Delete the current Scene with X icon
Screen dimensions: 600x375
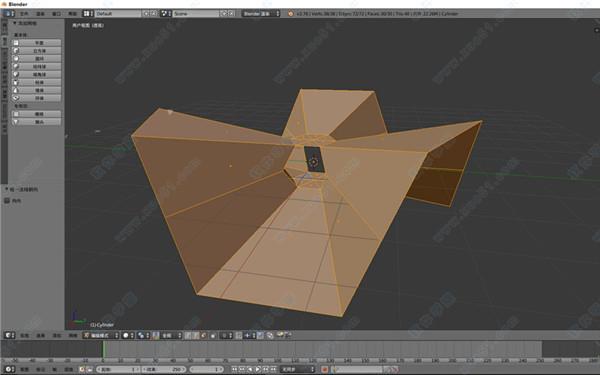pyautogui.click(x=231, y=13)
